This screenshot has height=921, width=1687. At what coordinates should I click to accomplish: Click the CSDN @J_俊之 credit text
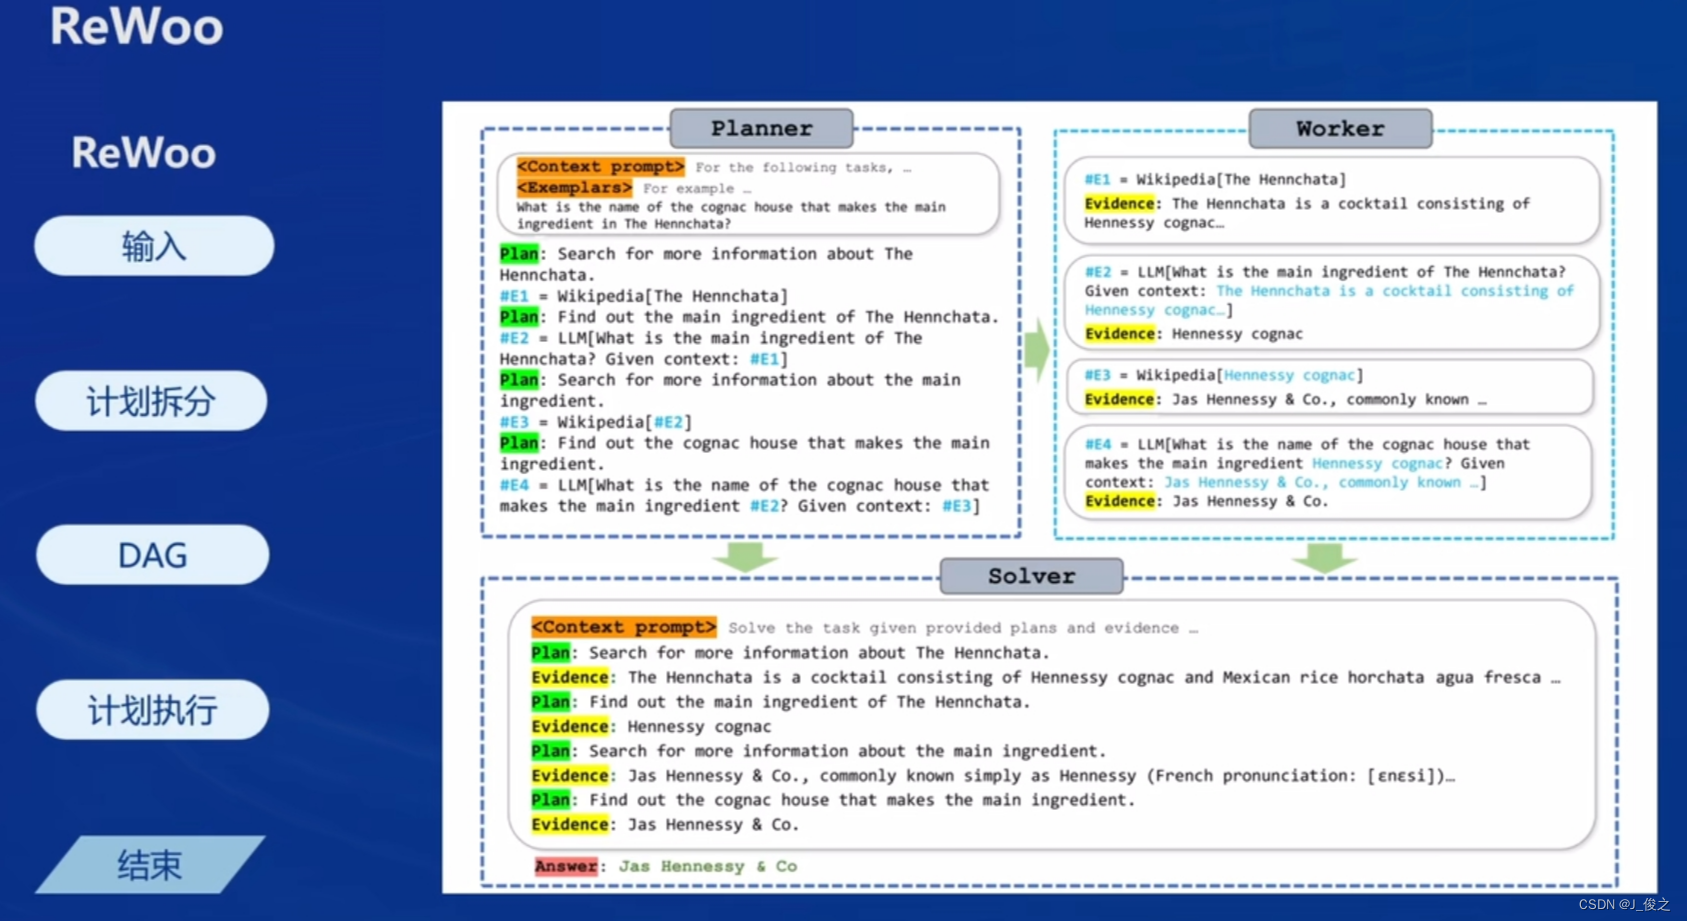tap(1624, 904)
